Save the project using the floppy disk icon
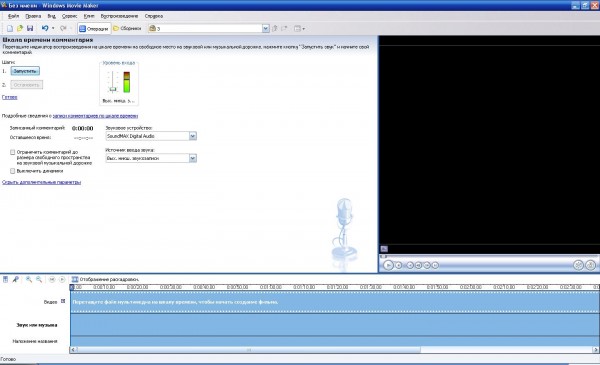Viewport: 600px width, 365px height. (30, 28)
